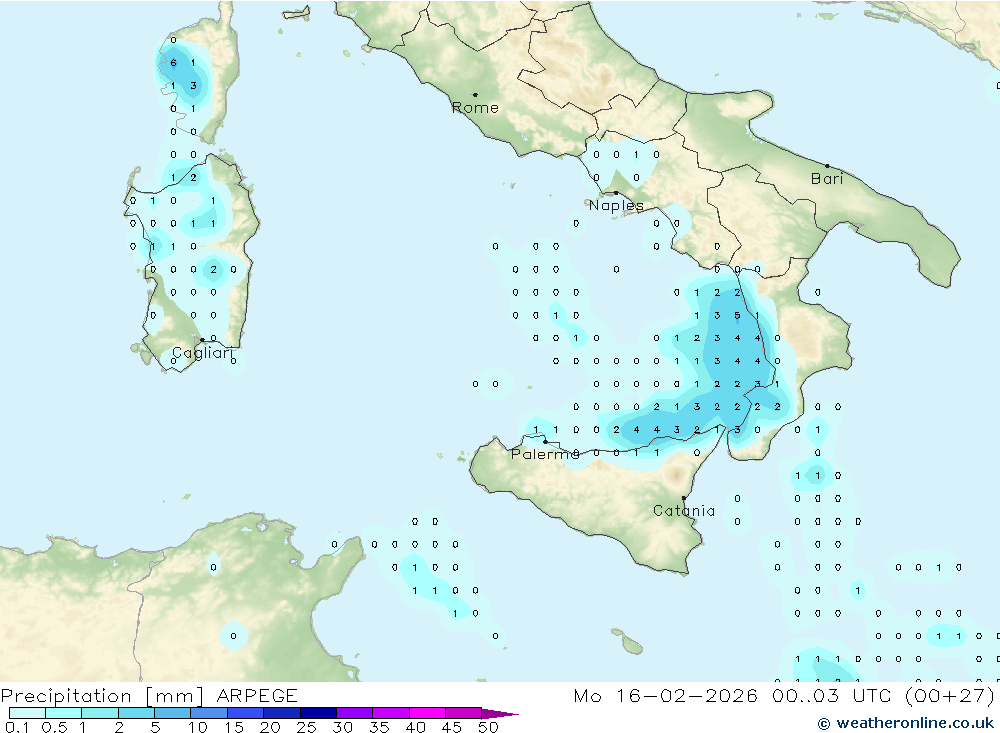Select the lightest 0.1–0.5 mm legend swatch
1000x733 pixels.
(27, 713)
